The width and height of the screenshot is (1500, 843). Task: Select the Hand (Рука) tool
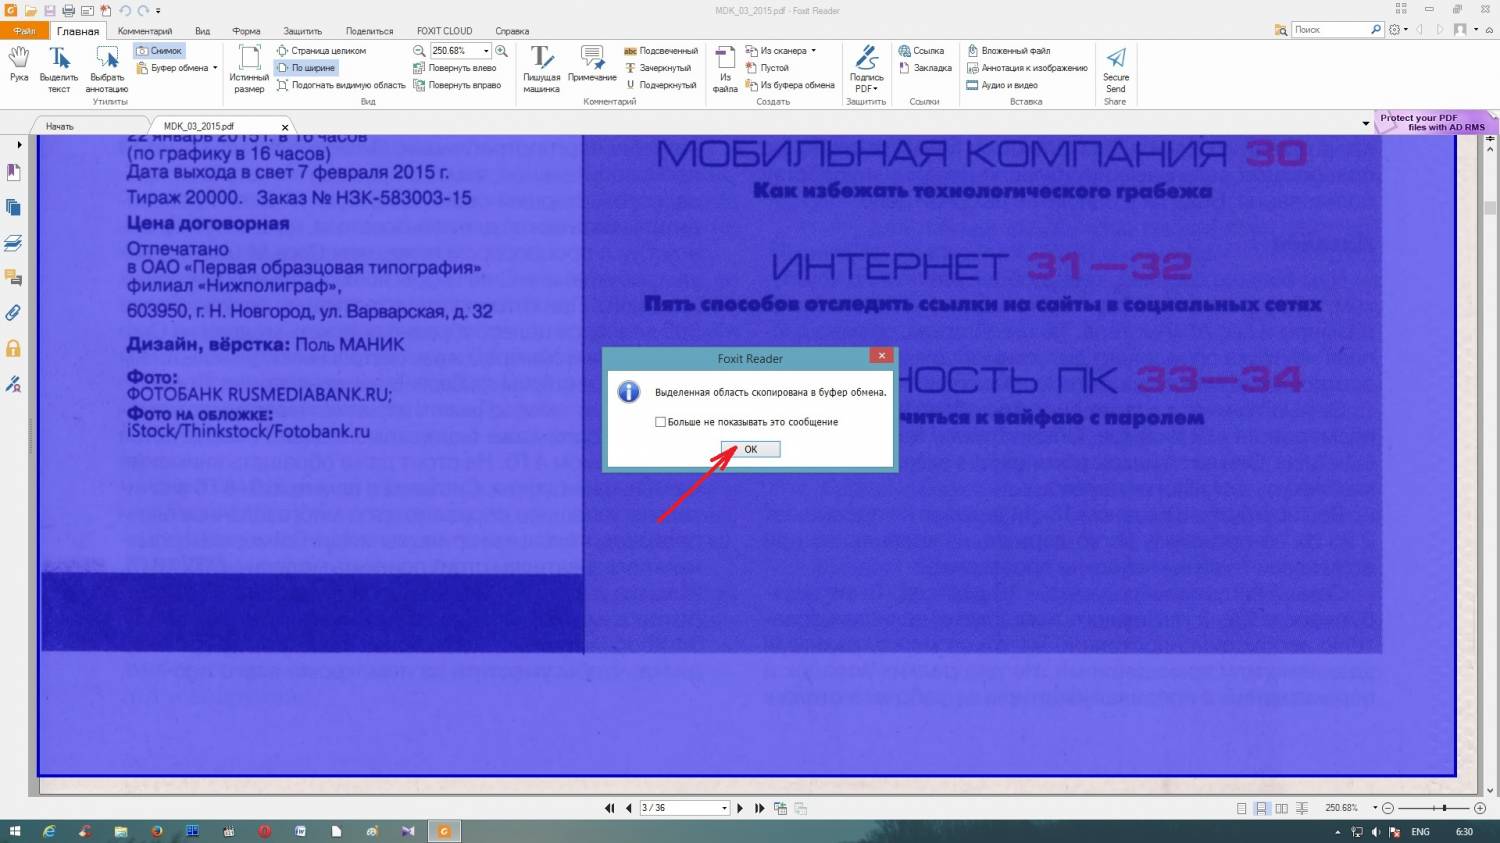19,64
